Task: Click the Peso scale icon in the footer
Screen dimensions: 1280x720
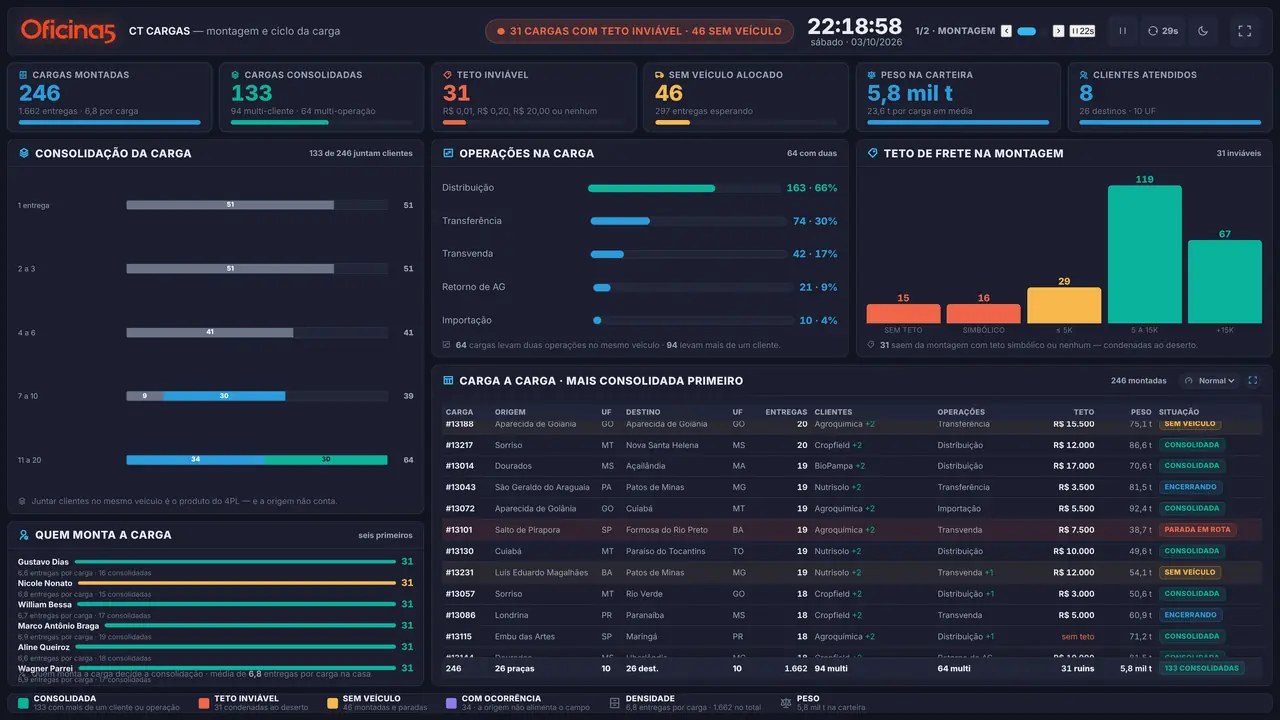Action: 785,703
